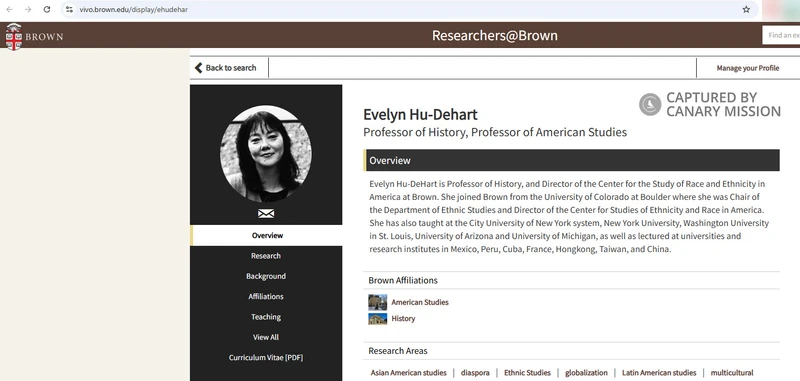Click the Overview section header bar
The image size is (800, 381).
[571, 160]
